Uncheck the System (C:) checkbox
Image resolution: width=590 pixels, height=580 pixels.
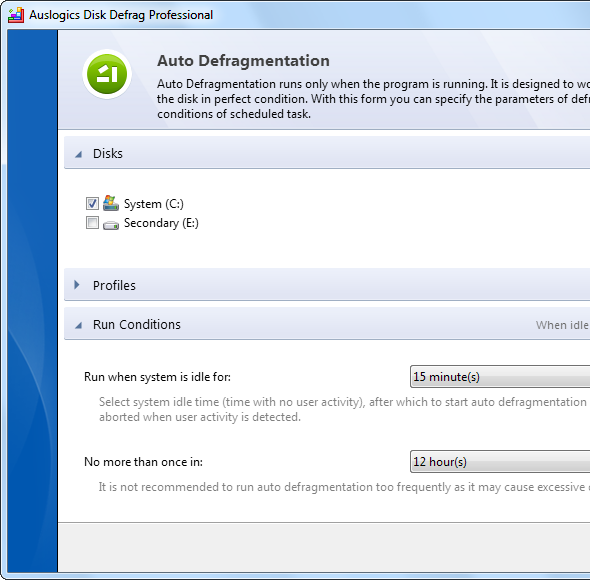tap(92, 203)
